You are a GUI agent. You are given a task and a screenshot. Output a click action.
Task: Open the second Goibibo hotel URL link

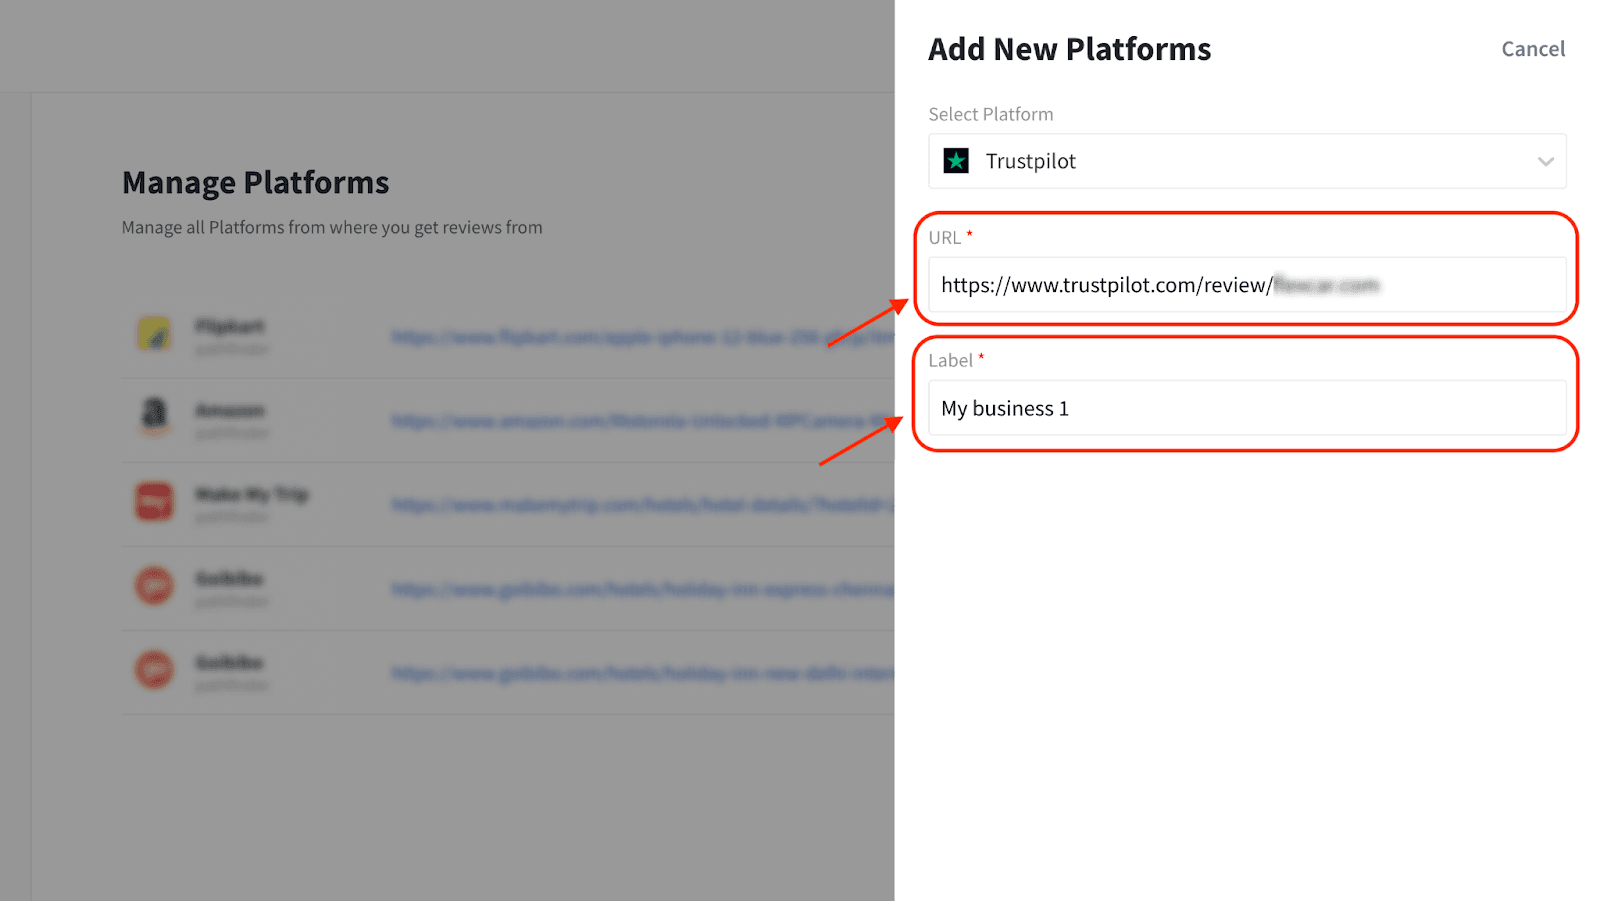[x=640, y=674]
